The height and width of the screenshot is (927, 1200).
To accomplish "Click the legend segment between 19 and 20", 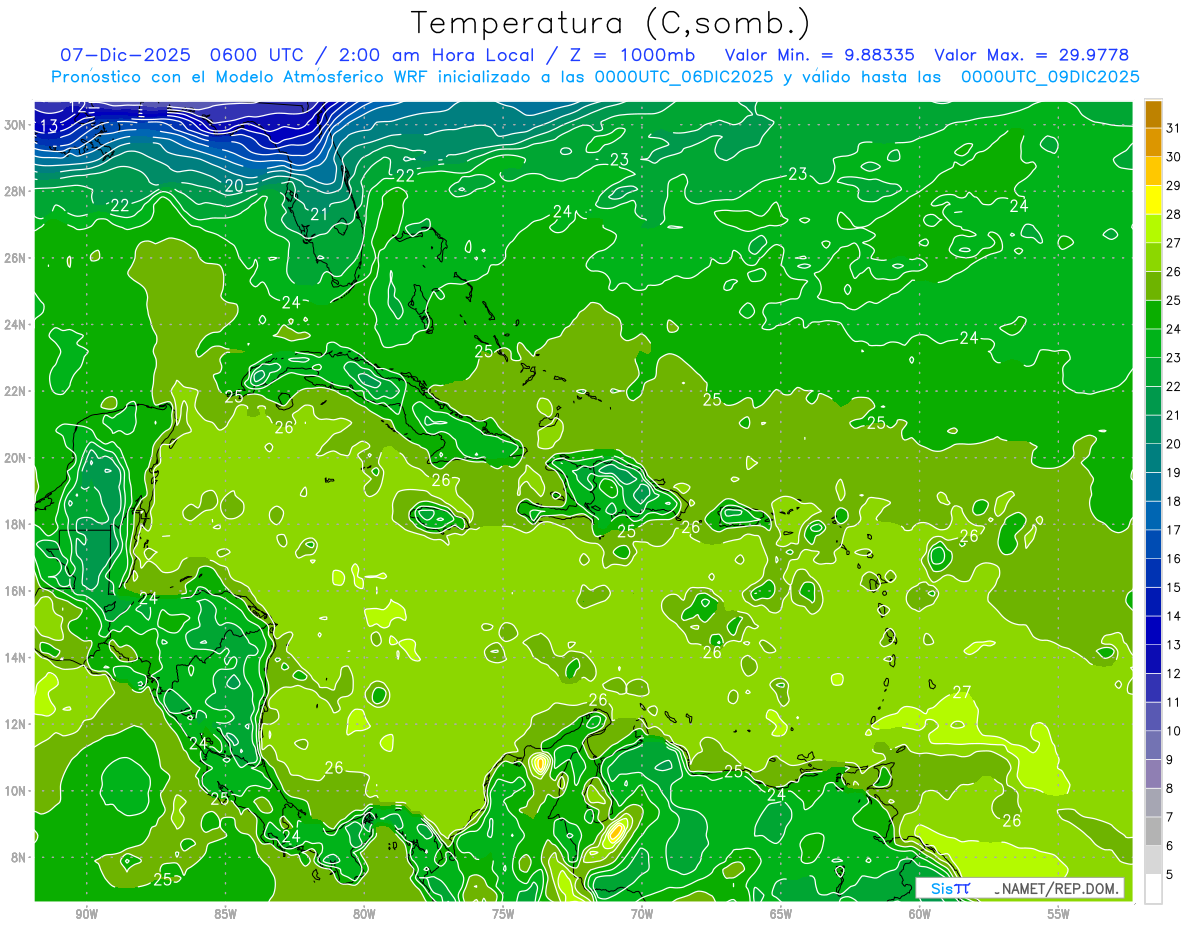I will [1153, 458].
